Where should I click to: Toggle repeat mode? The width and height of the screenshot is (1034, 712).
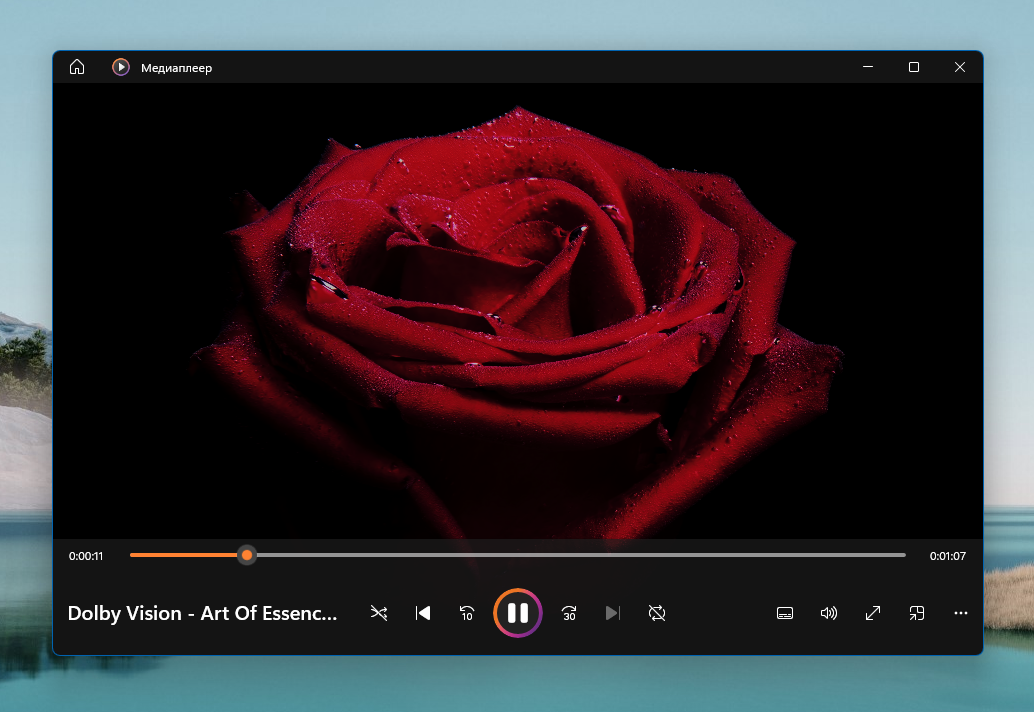pos(656,613)
